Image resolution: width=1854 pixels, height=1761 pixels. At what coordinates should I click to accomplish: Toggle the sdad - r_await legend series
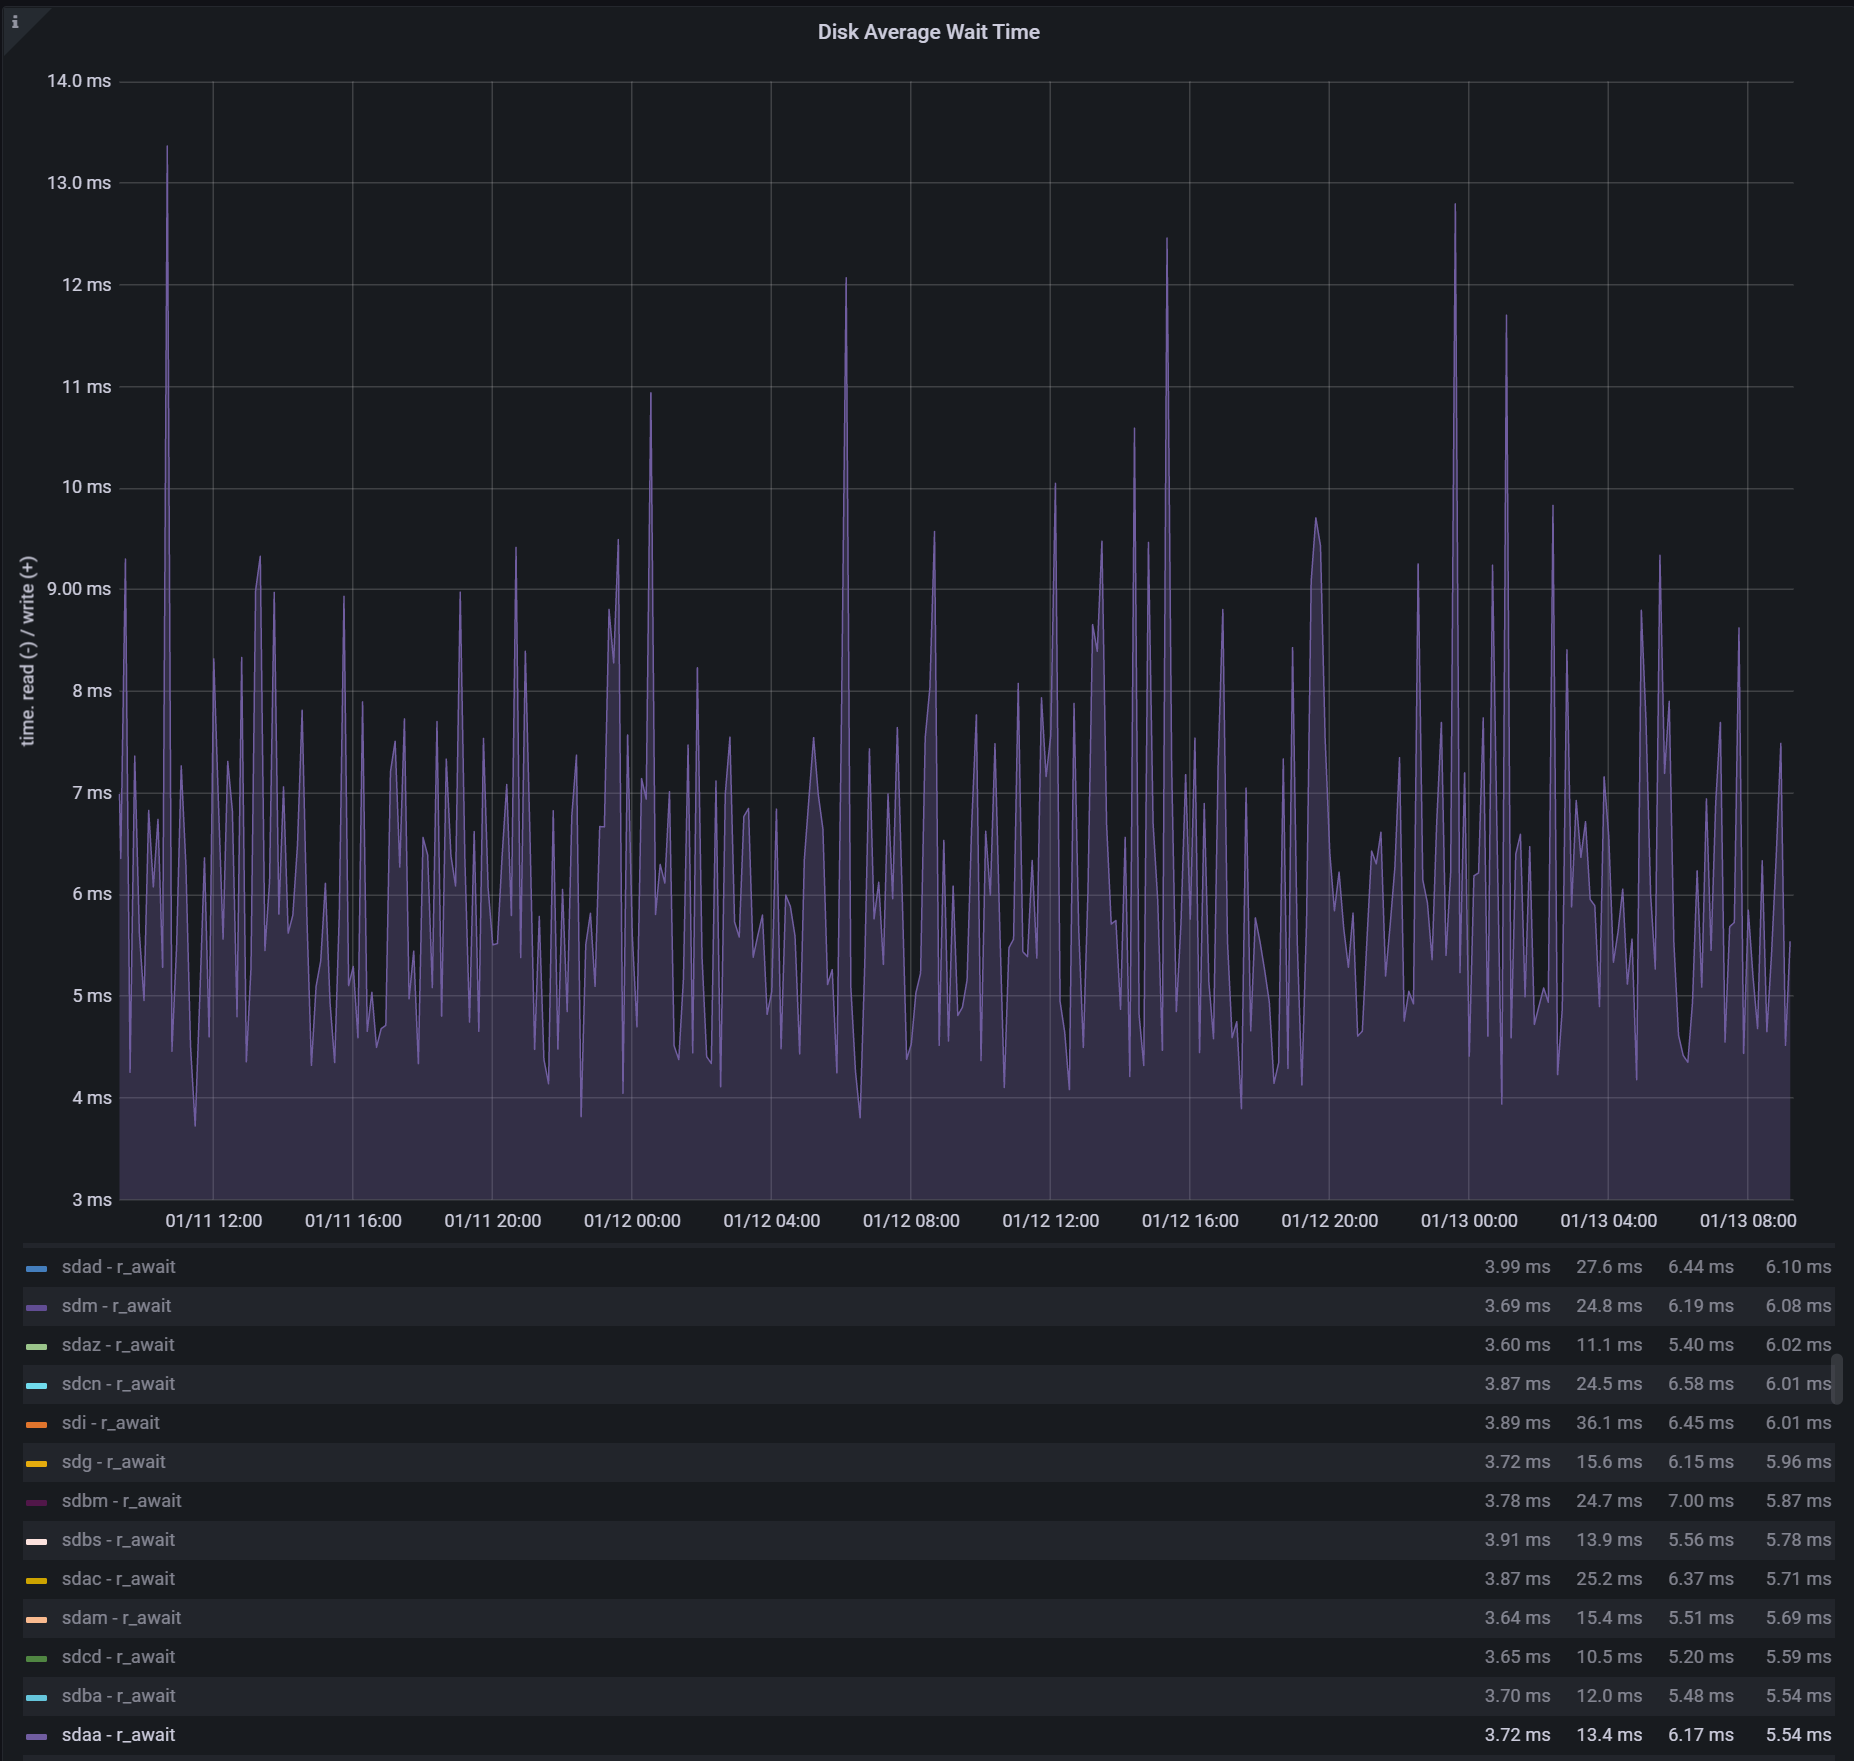[118, 1267]
